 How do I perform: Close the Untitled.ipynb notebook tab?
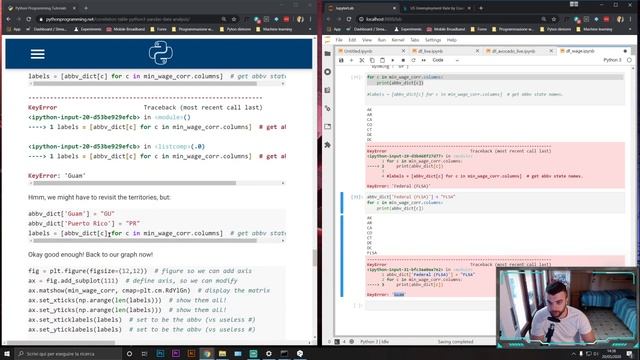(x=403, y=51)
